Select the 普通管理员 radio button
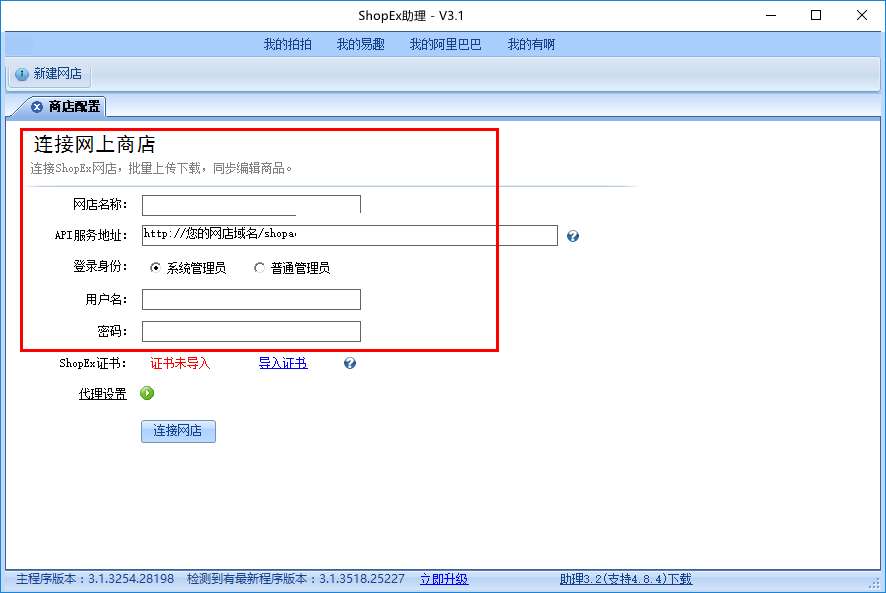 (x=259, y=267)
